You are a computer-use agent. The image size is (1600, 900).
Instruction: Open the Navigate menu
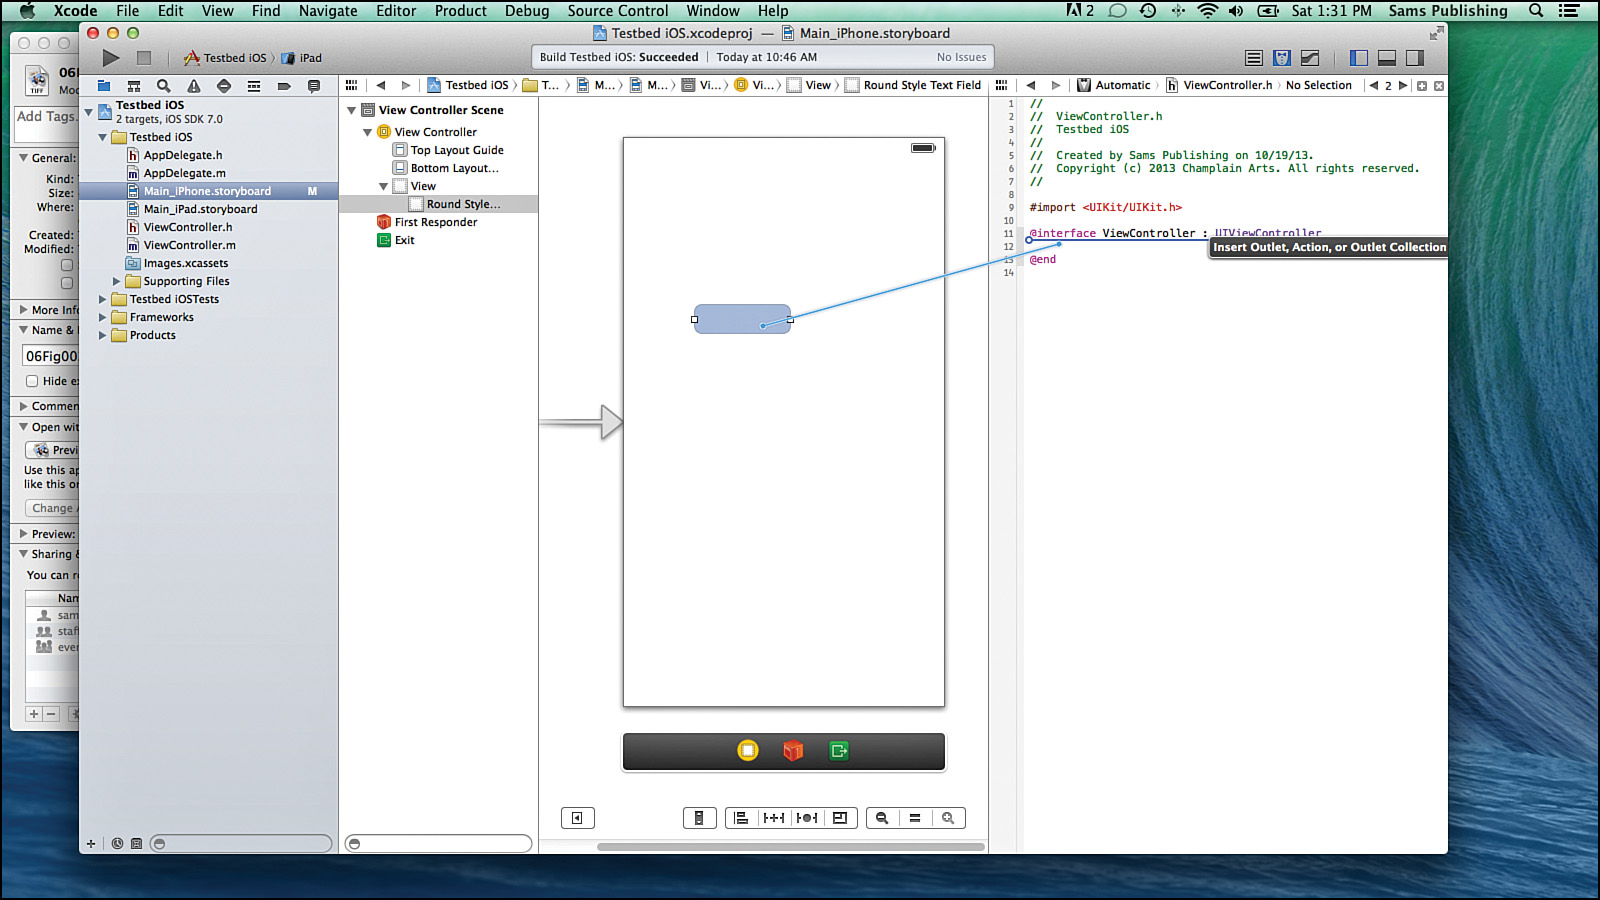tap(328, 11)
